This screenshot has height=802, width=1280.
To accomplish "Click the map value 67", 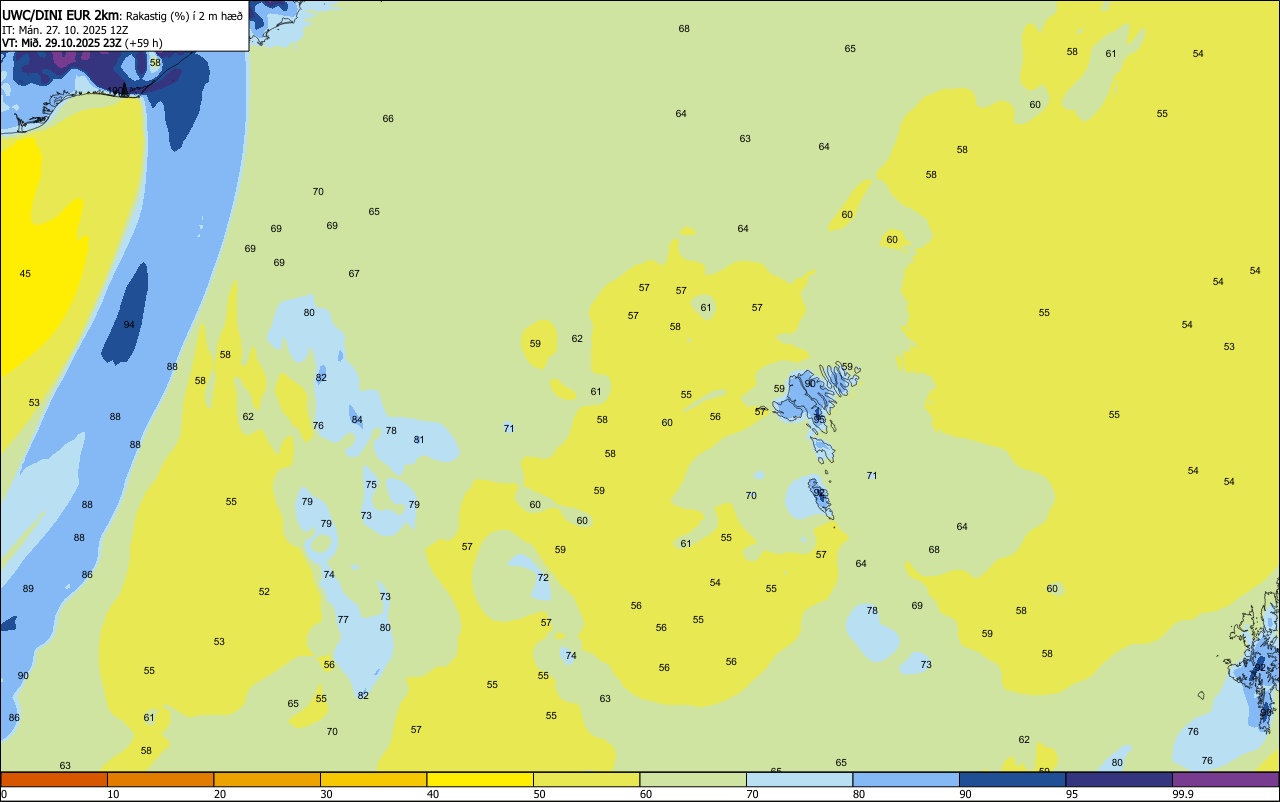I will coord(354,274).
